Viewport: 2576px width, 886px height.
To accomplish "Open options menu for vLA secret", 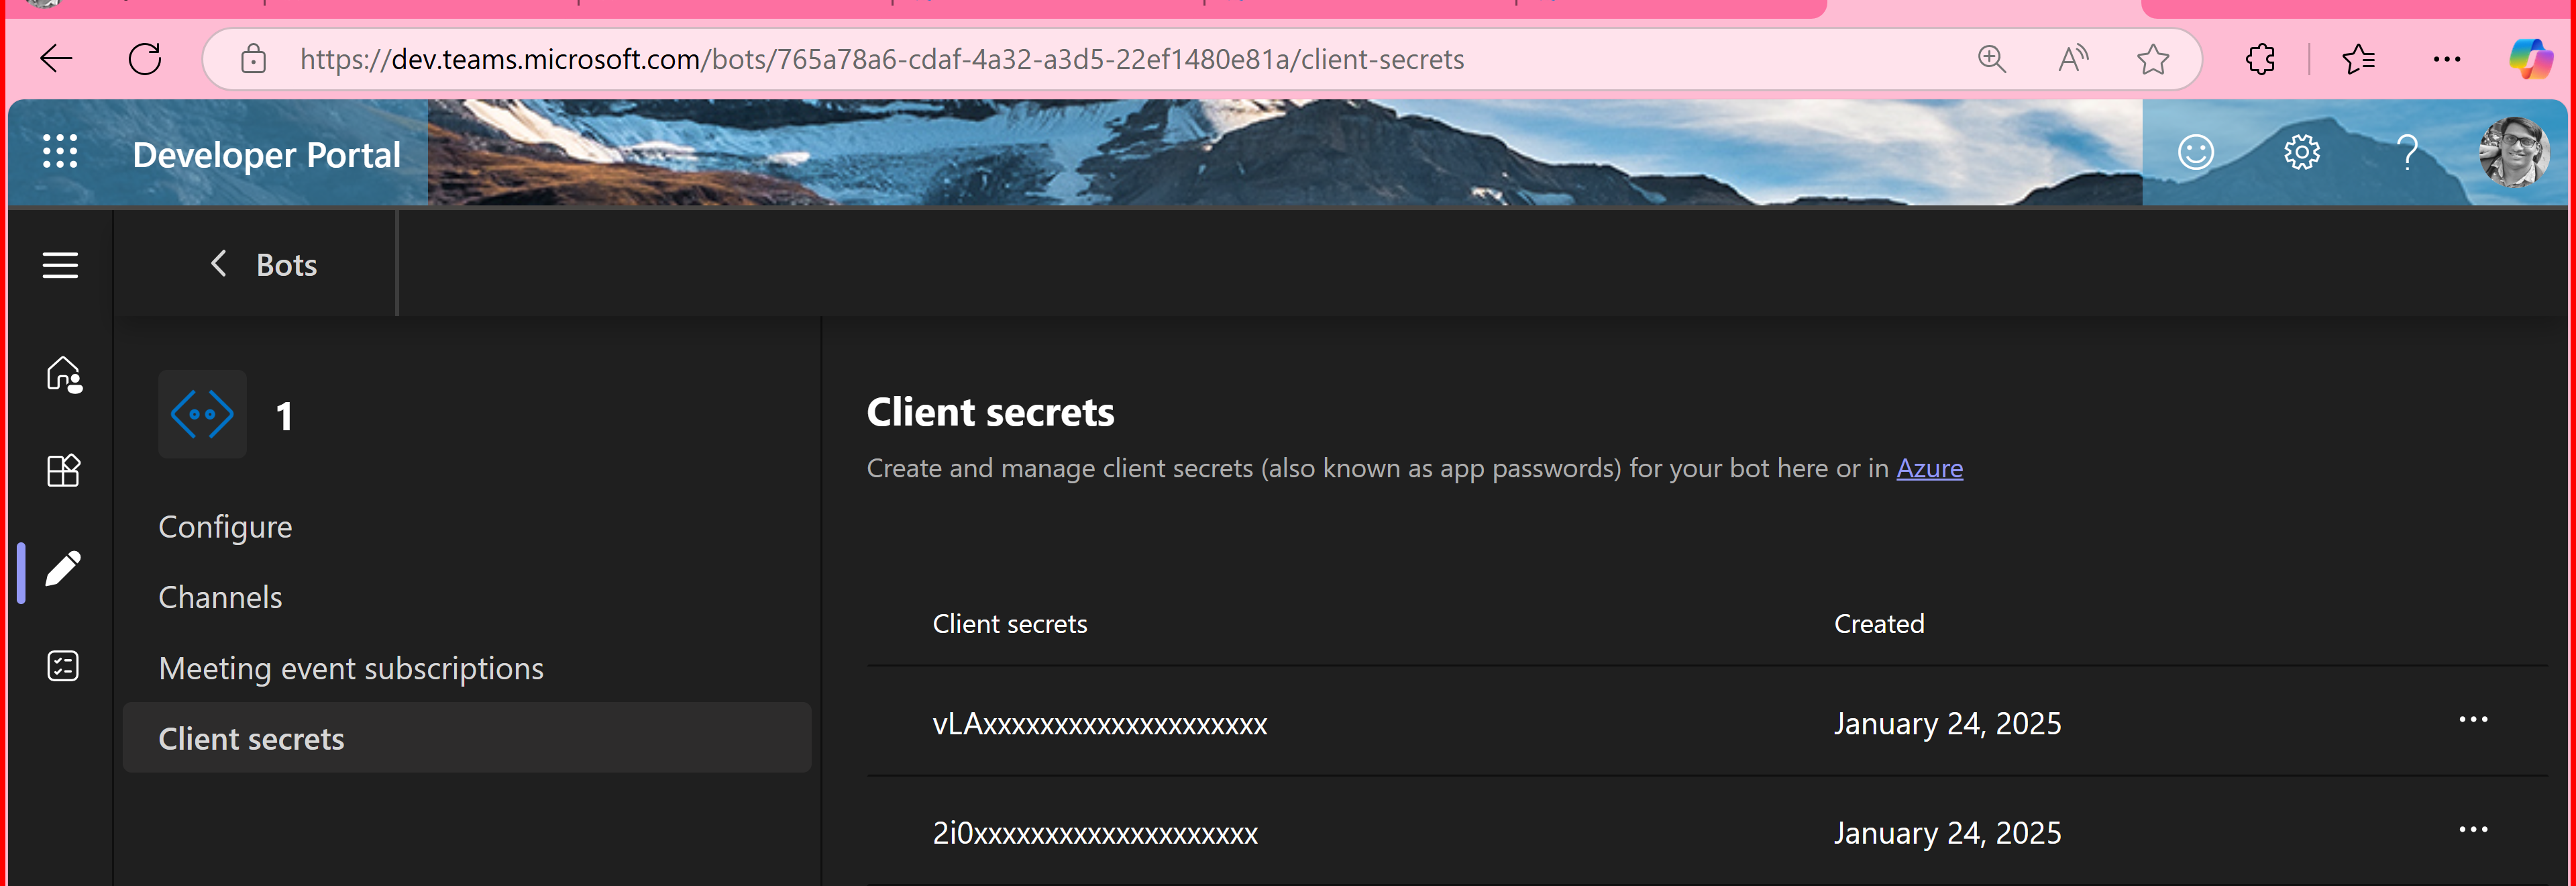I will pos(2472,720).
